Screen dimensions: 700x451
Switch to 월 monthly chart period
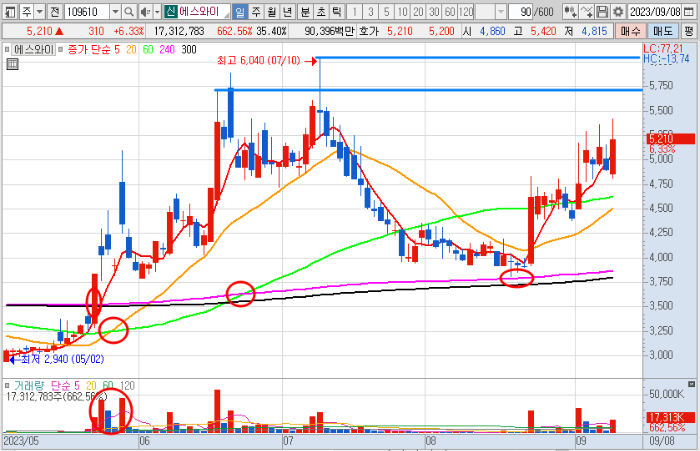(272, 11)
